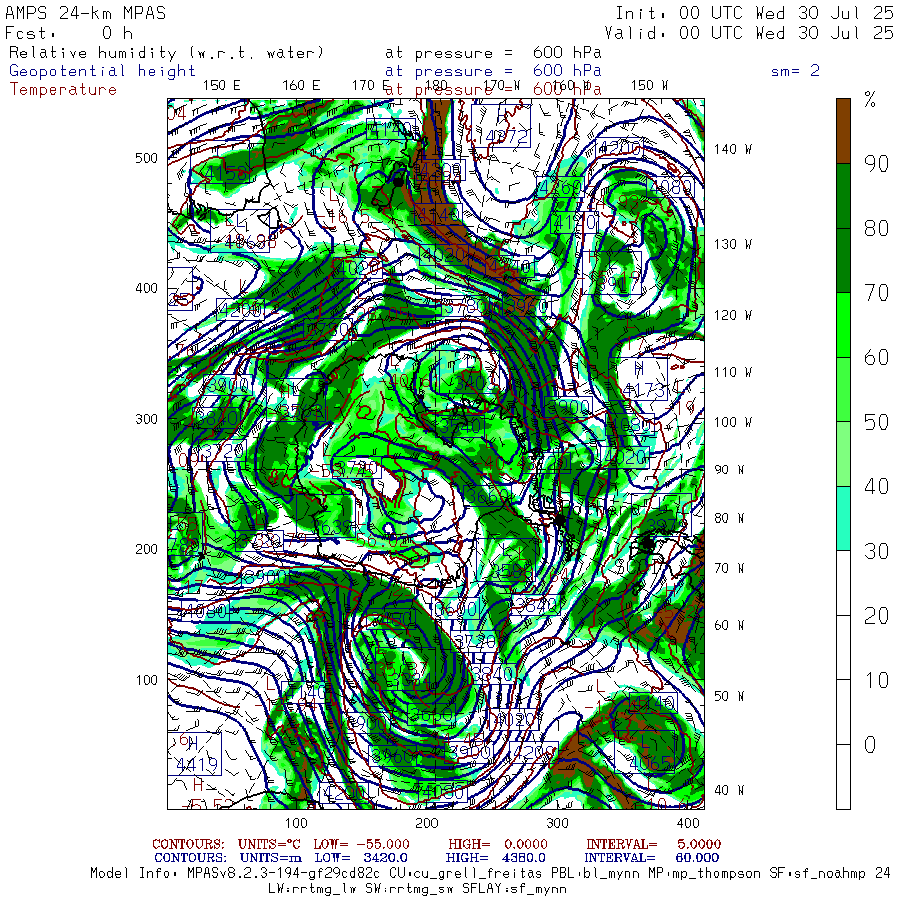This screenshot has width=900, height=900.
Task: Click the red 'INTERVAL= 5.0000' legend value
Action: tap(654, 844)
